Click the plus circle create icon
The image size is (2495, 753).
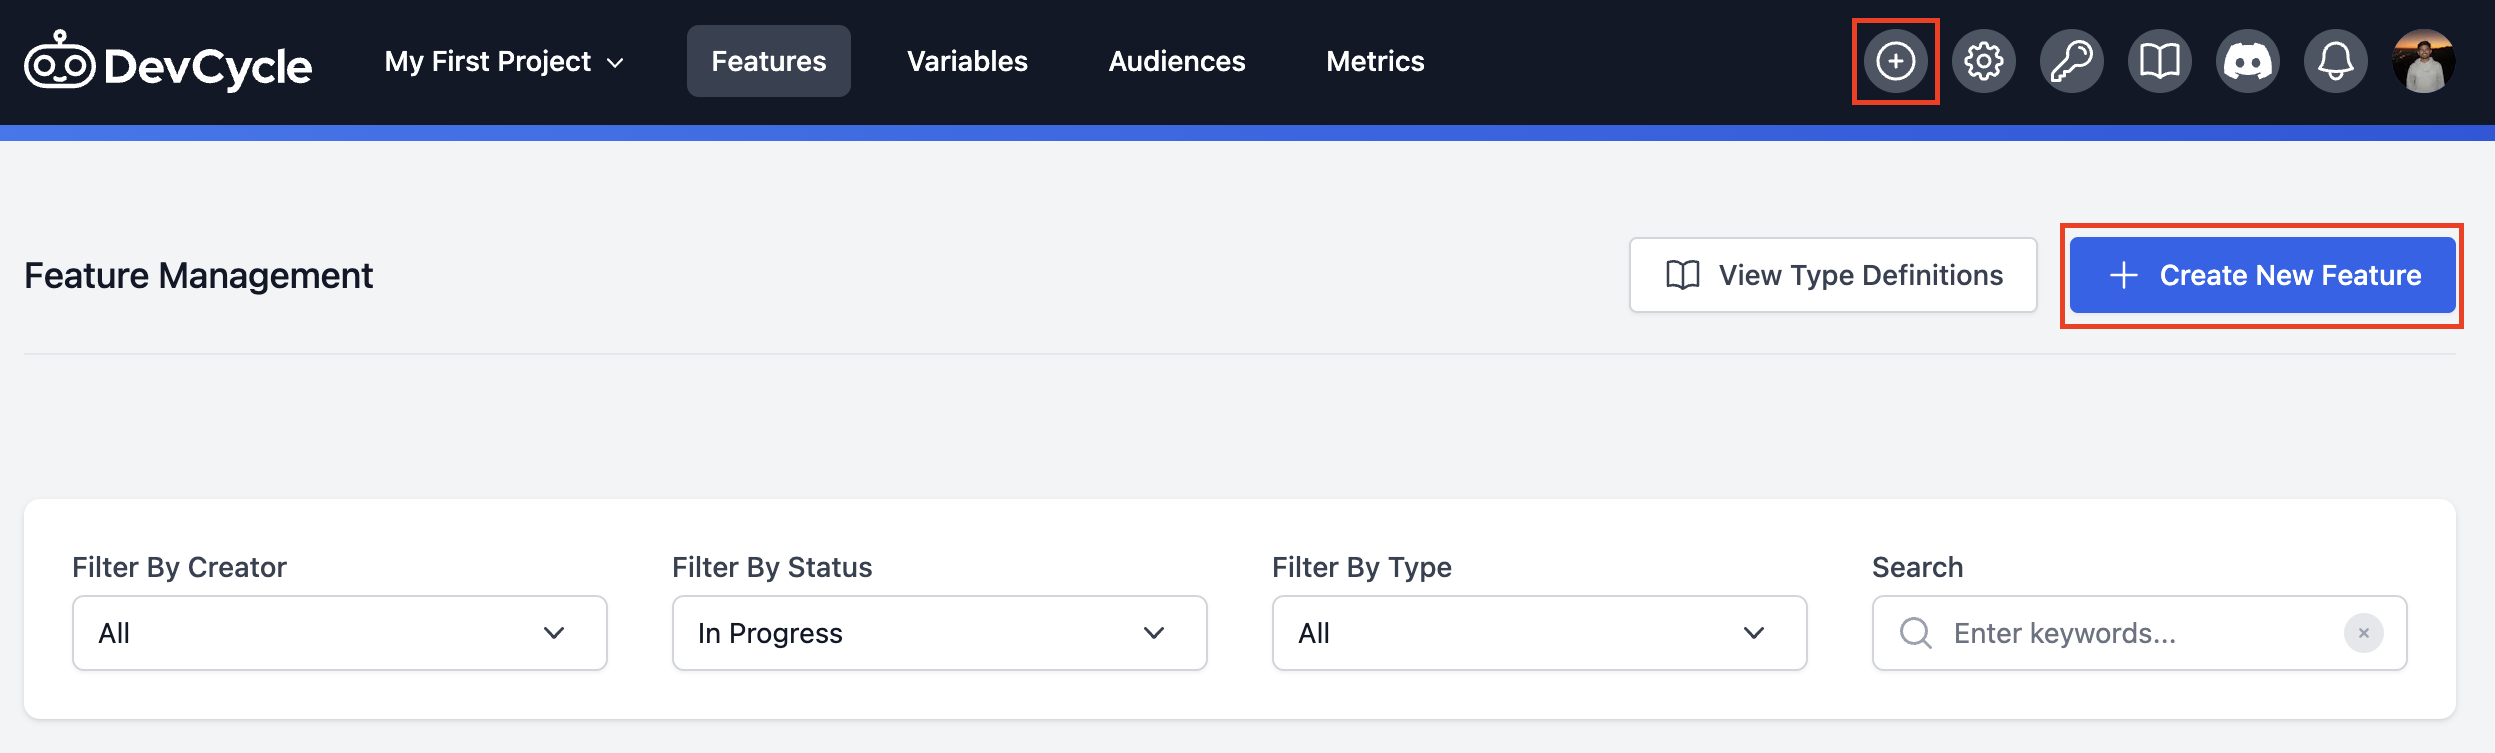[x=1895, y=62]
